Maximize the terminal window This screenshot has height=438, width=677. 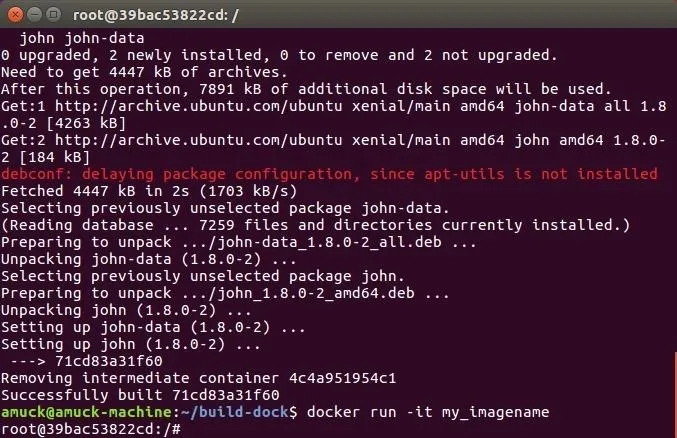(x=53, y=15)
